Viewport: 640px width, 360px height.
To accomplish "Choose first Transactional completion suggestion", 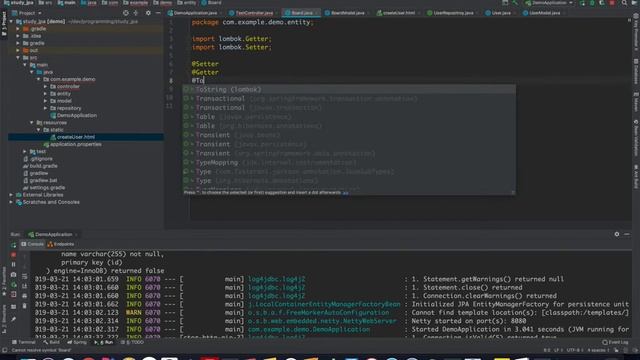I will tap(349, 98).
